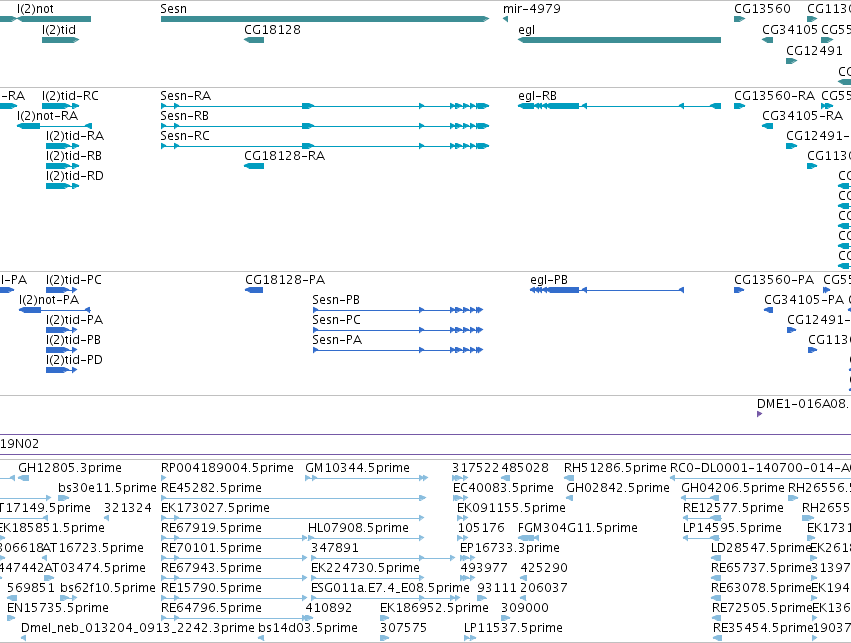This screenshot has width=851, height=643.
Task: Select the Sesn gene bar
Action: pos(325,19)
